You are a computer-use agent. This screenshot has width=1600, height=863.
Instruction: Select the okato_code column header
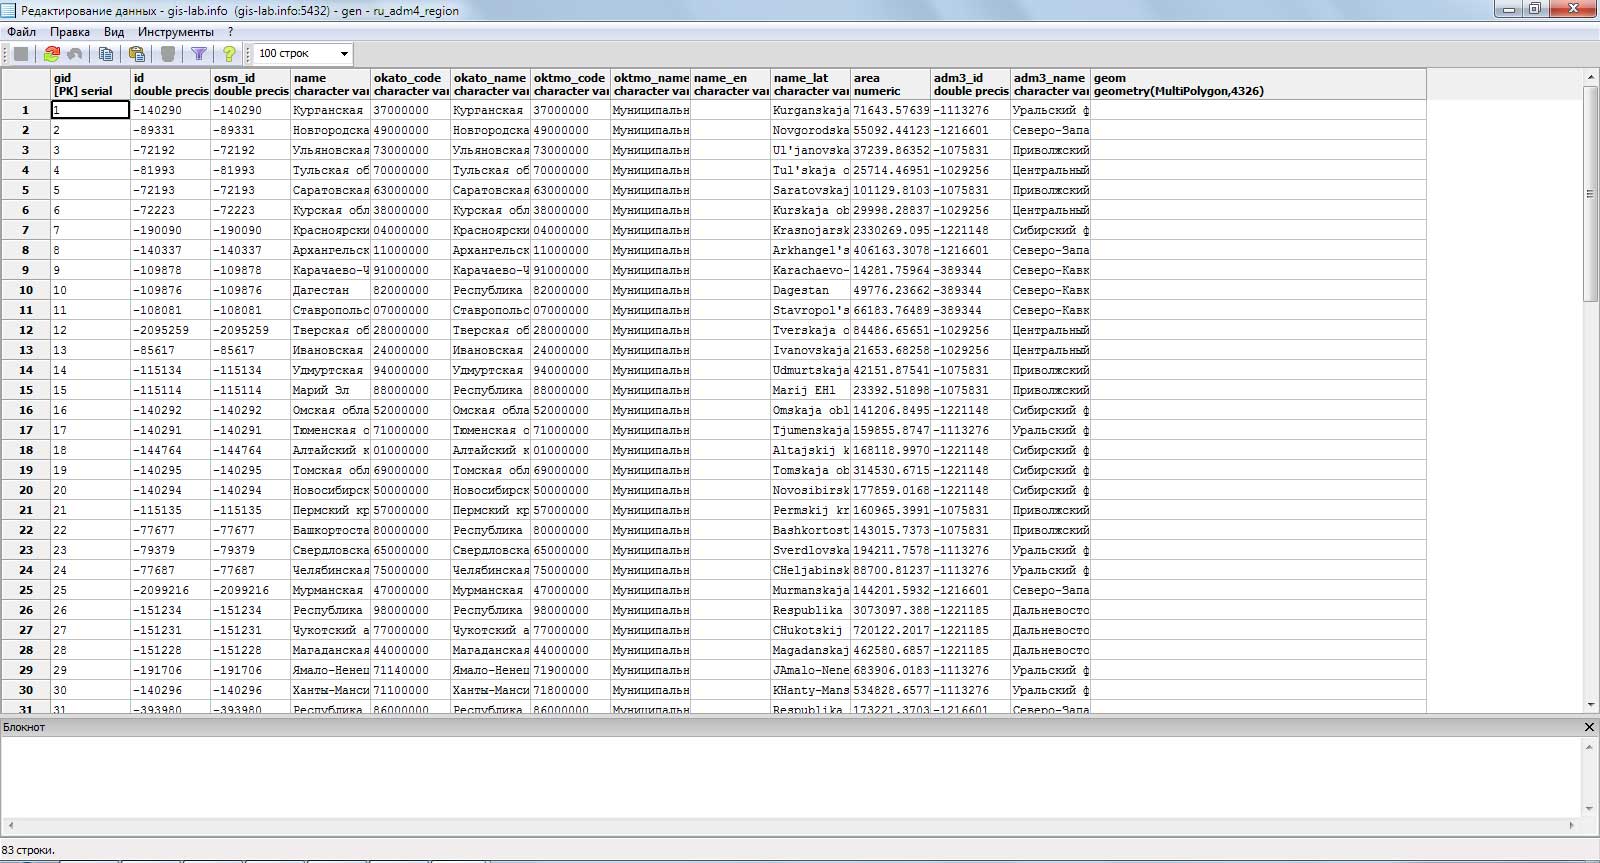(410, 84)
